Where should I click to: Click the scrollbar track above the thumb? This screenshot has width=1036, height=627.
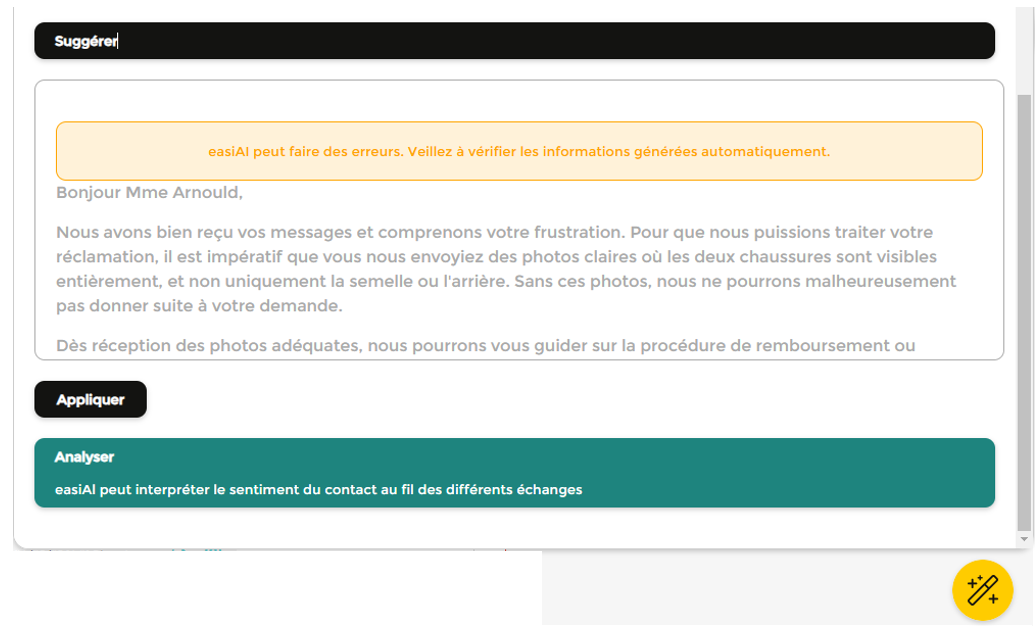point(1023,50)
